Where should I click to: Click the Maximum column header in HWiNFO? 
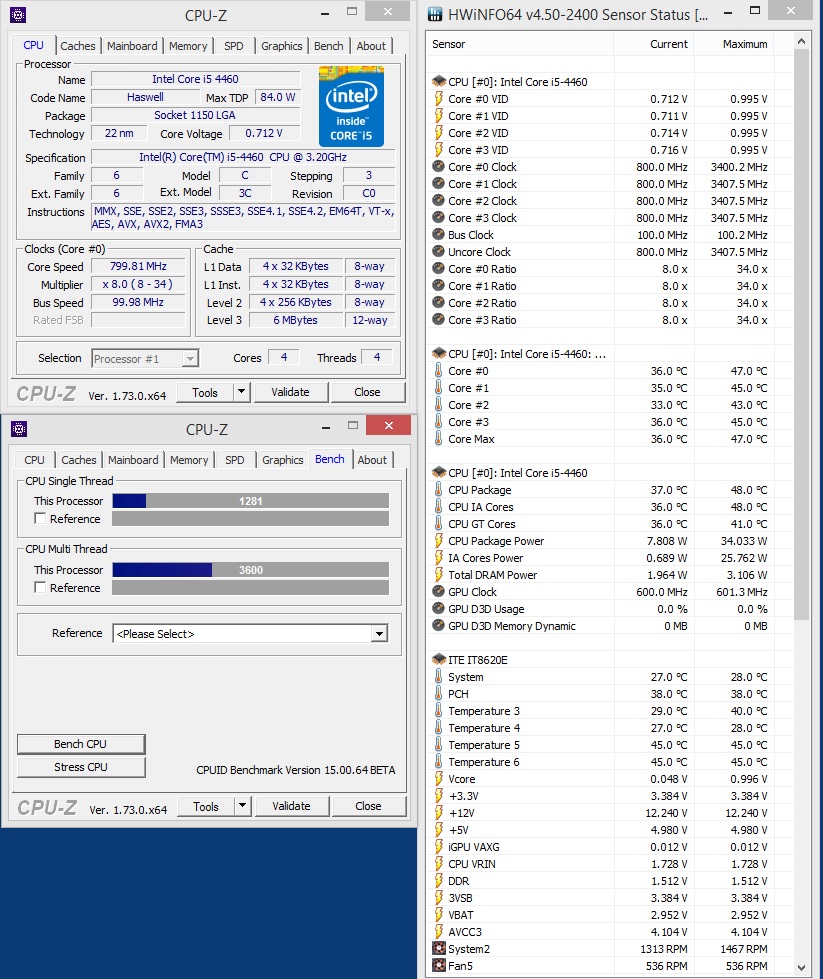[x=745, y=44]
